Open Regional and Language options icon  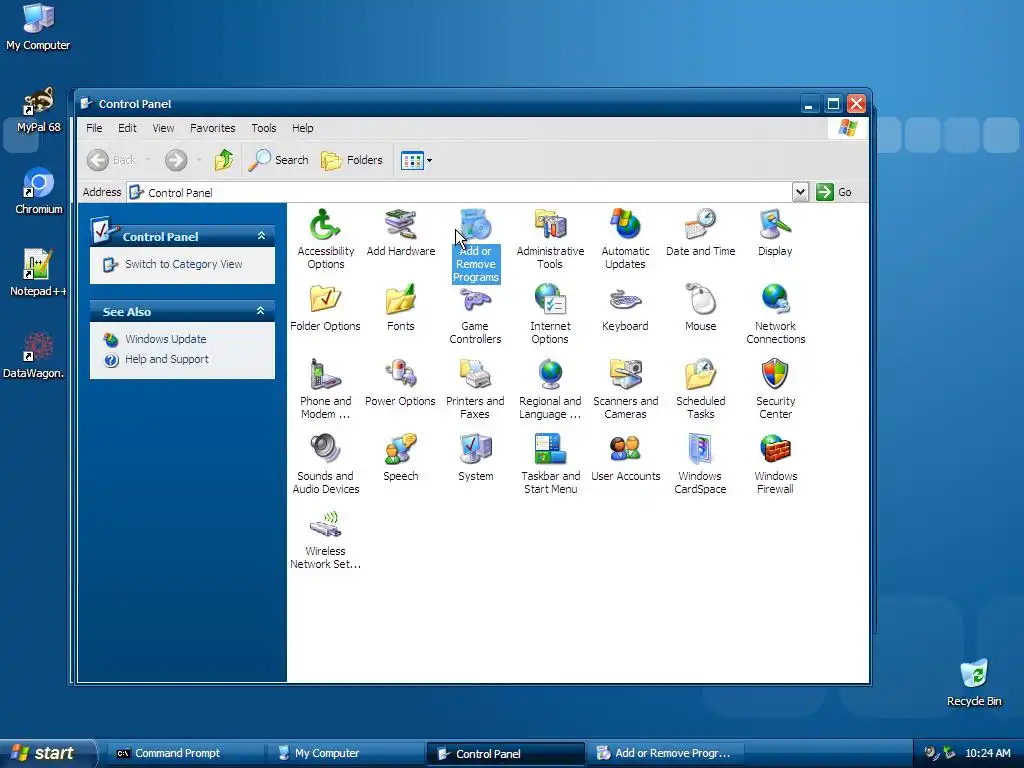click(550, 389)
